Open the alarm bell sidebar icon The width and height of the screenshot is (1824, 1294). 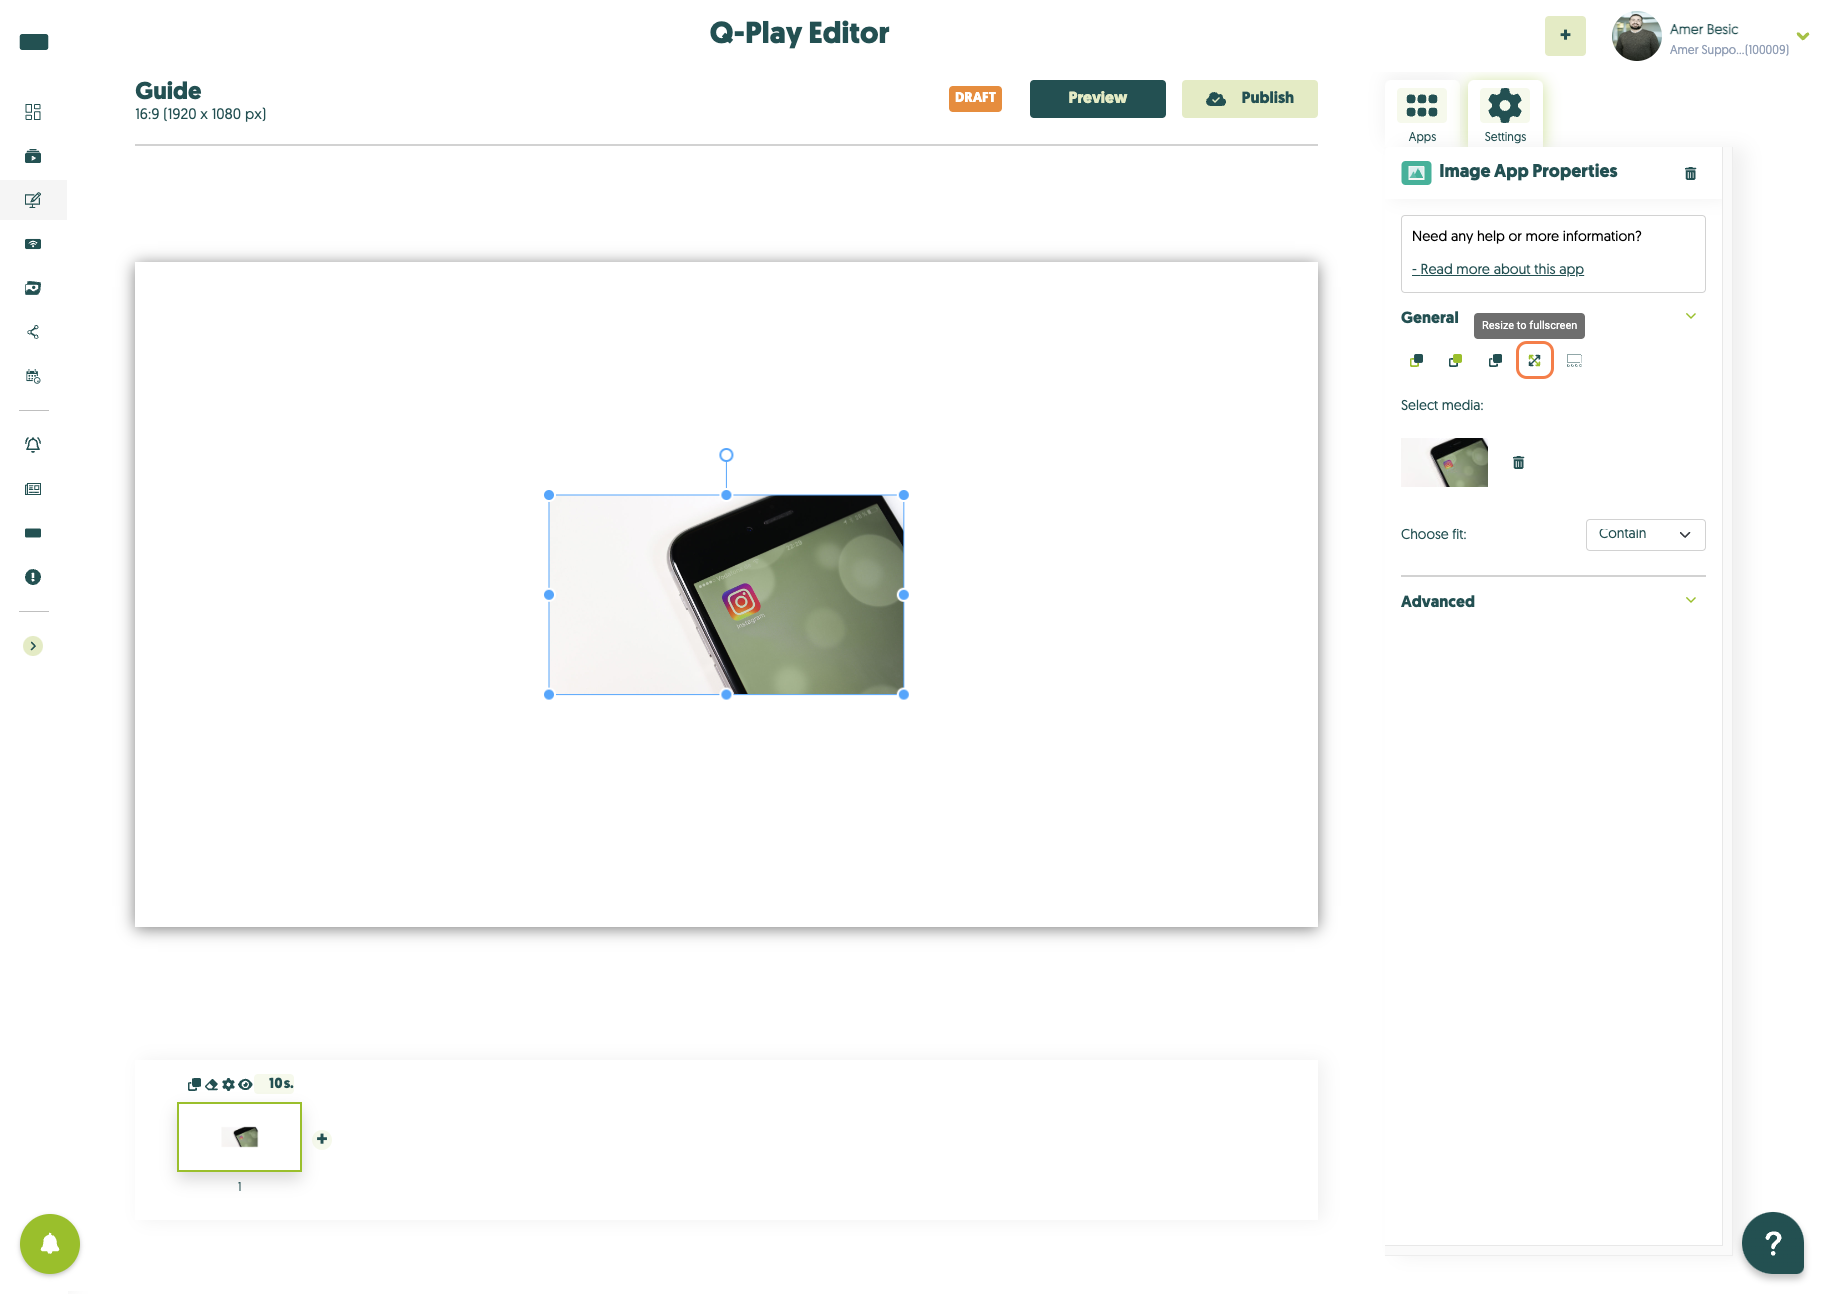[x=33, y=445]
